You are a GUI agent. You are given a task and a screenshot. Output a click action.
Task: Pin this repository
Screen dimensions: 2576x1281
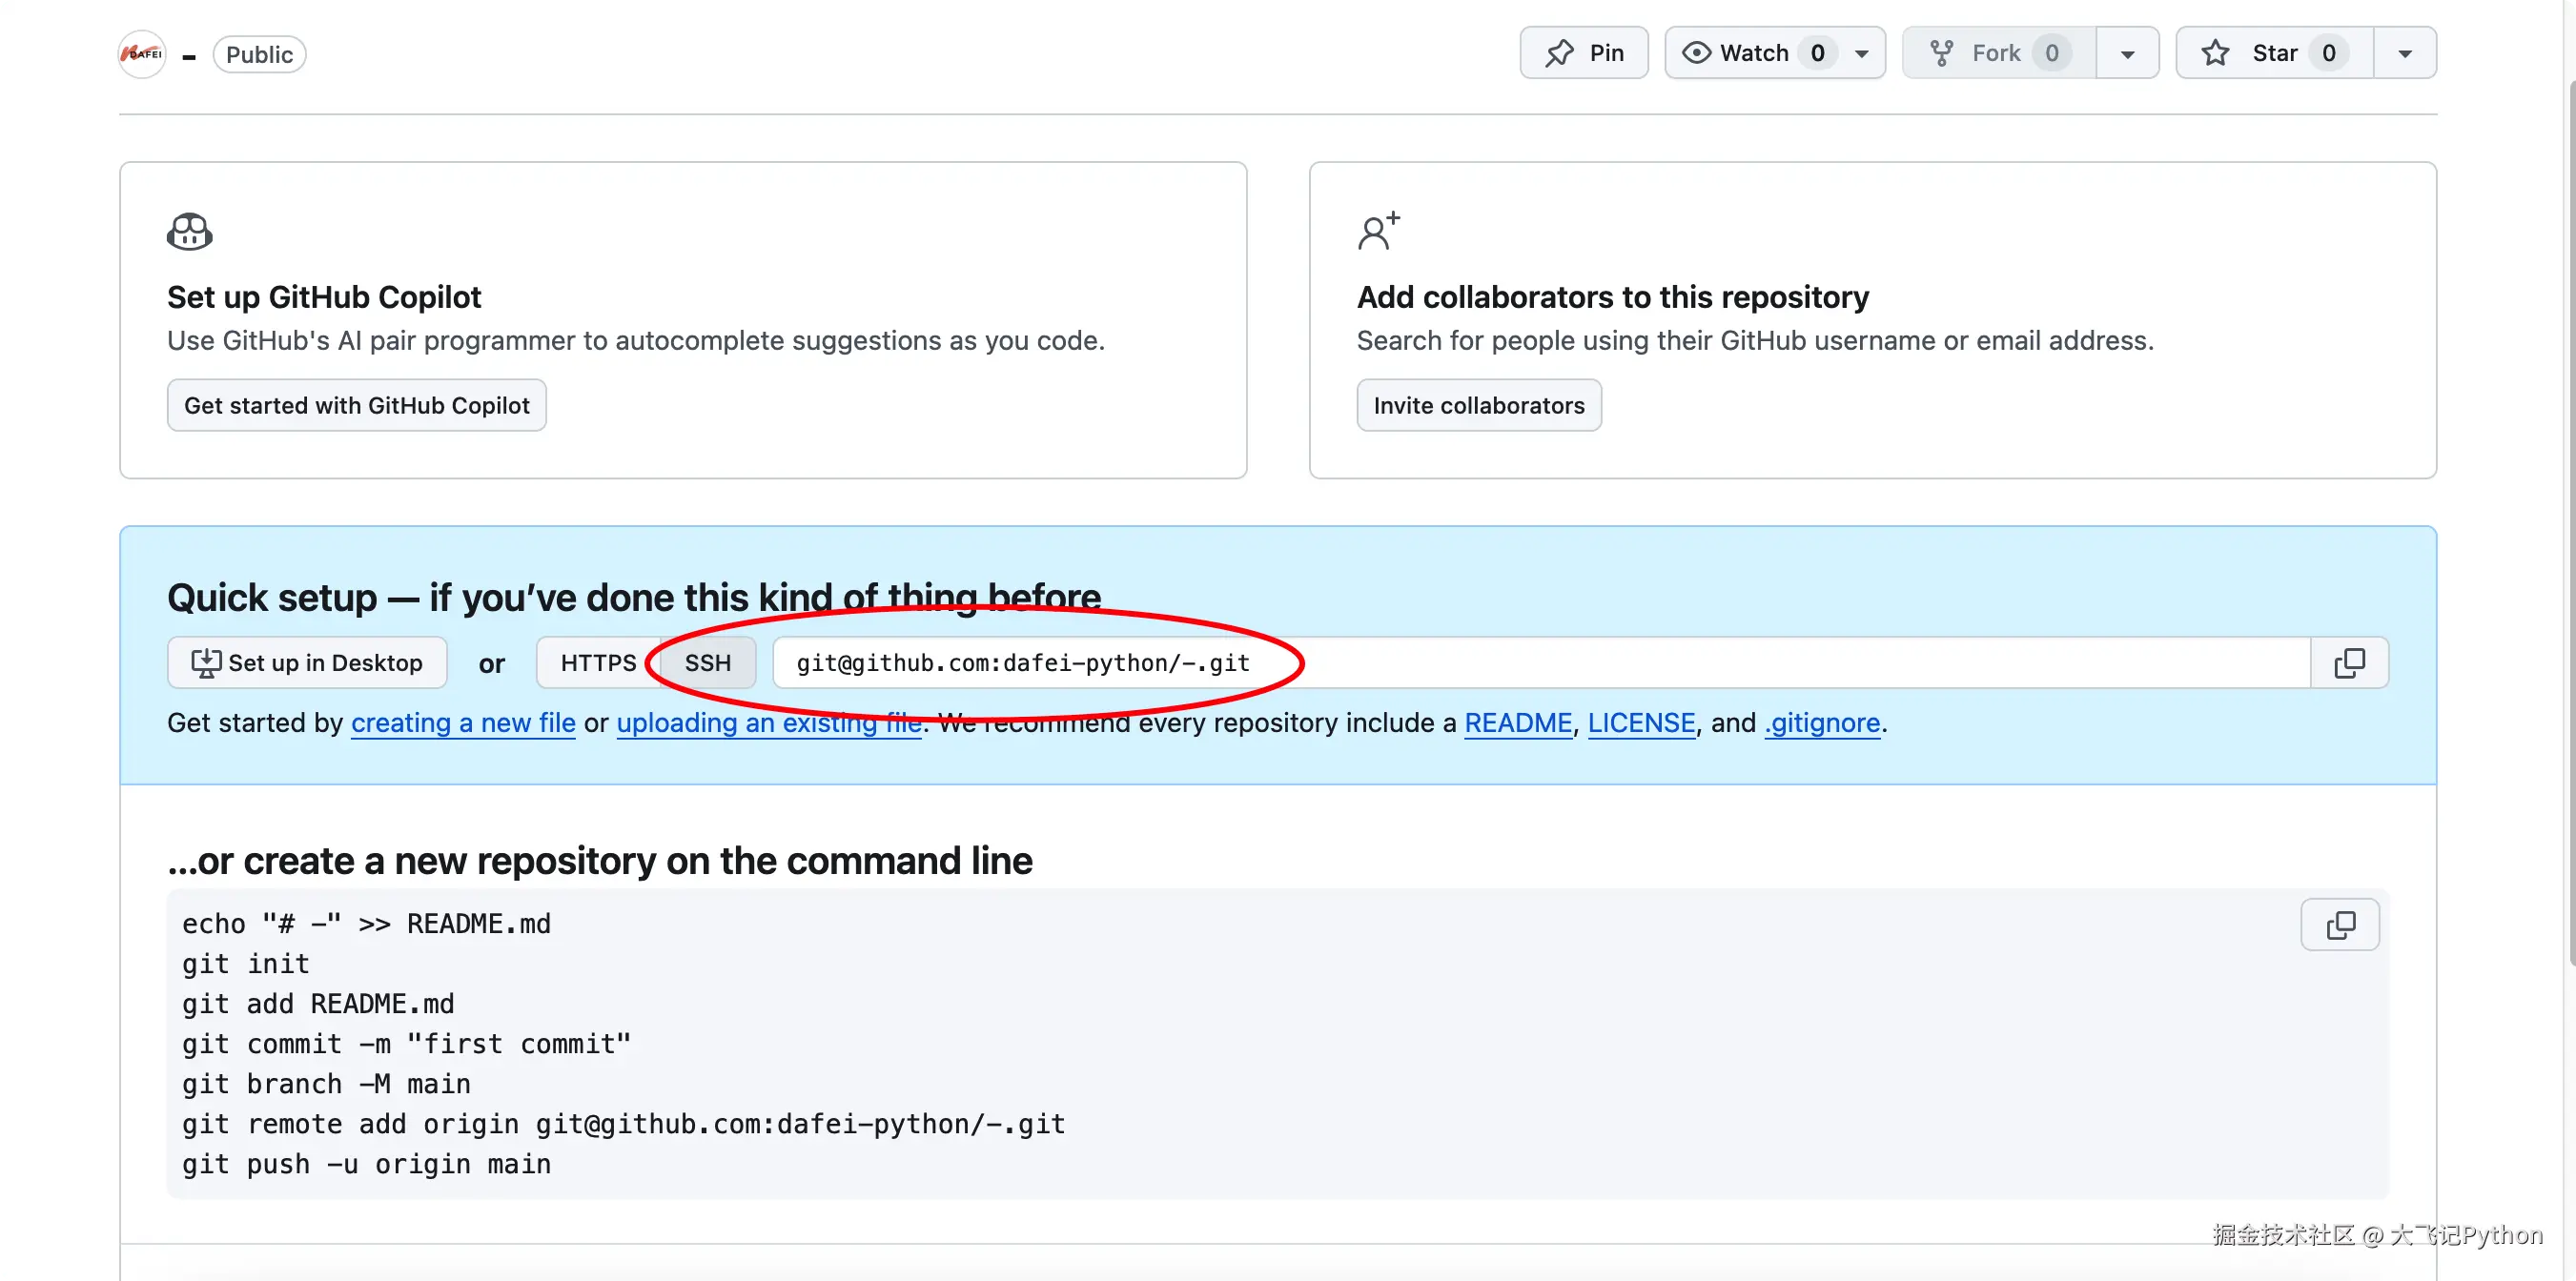(1584, 53)
